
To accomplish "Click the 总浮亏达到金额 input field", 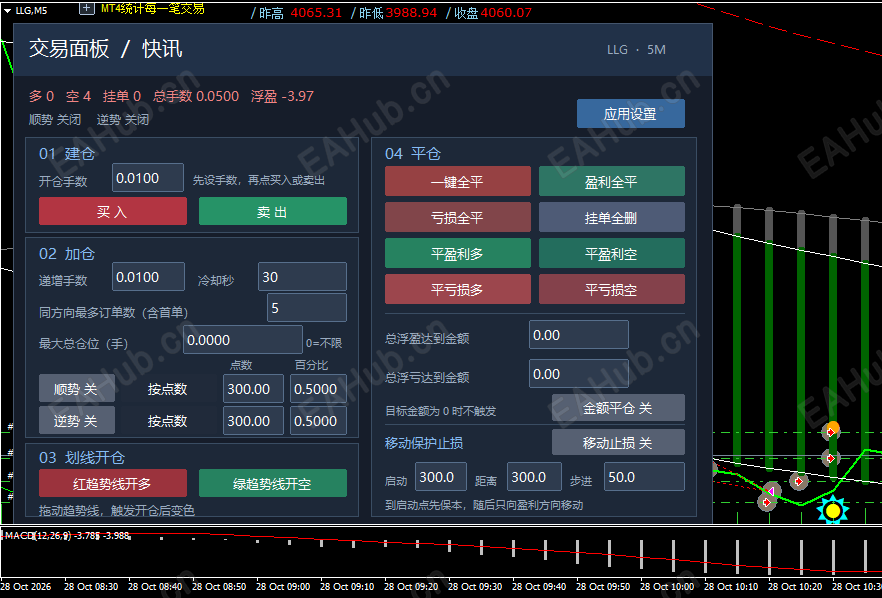I will [x=579, y=374].
